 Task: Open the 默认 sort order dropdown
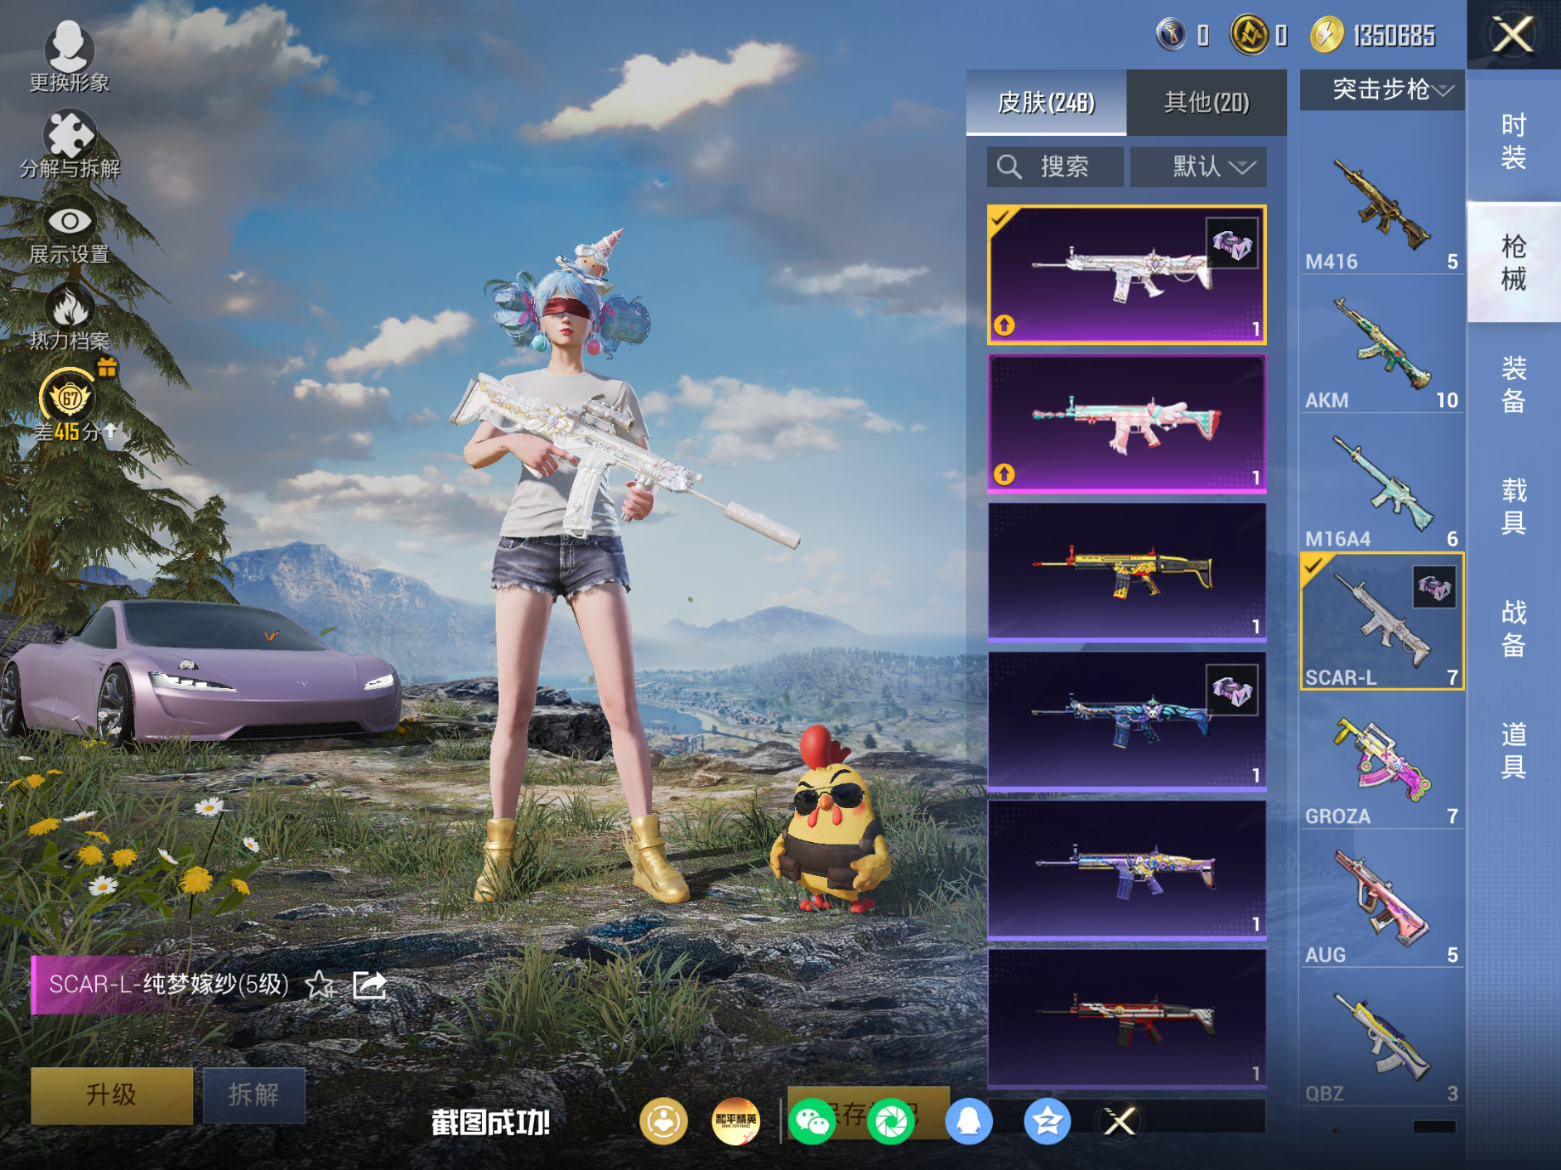[1198, 167]
